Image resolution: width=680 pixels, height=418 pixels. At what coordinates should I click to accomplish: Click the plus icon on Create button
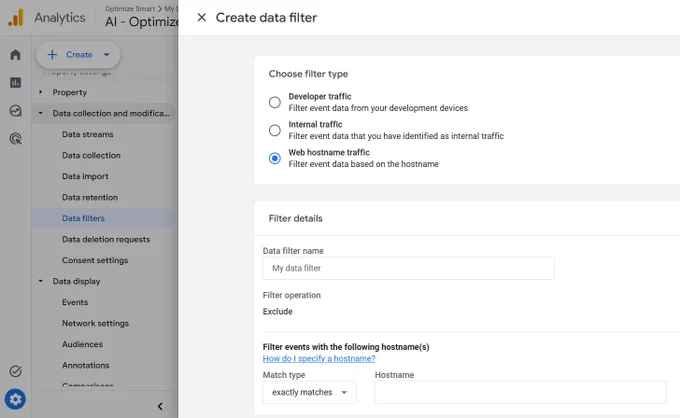point(52,55)
